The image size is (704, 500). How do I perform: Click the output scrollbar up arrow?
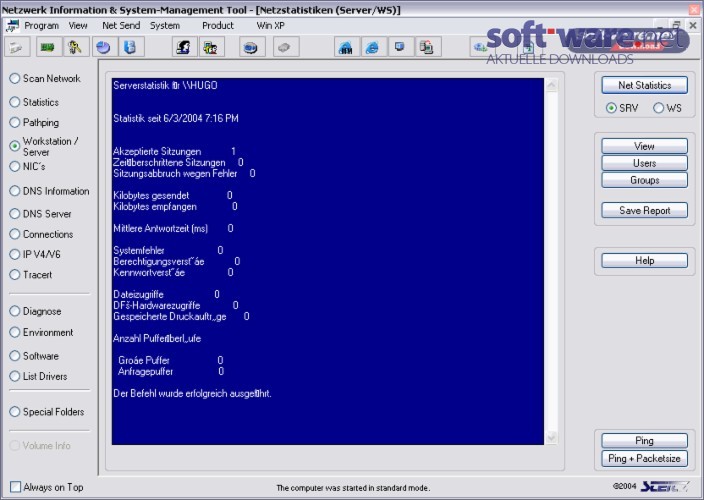point(551,85)
